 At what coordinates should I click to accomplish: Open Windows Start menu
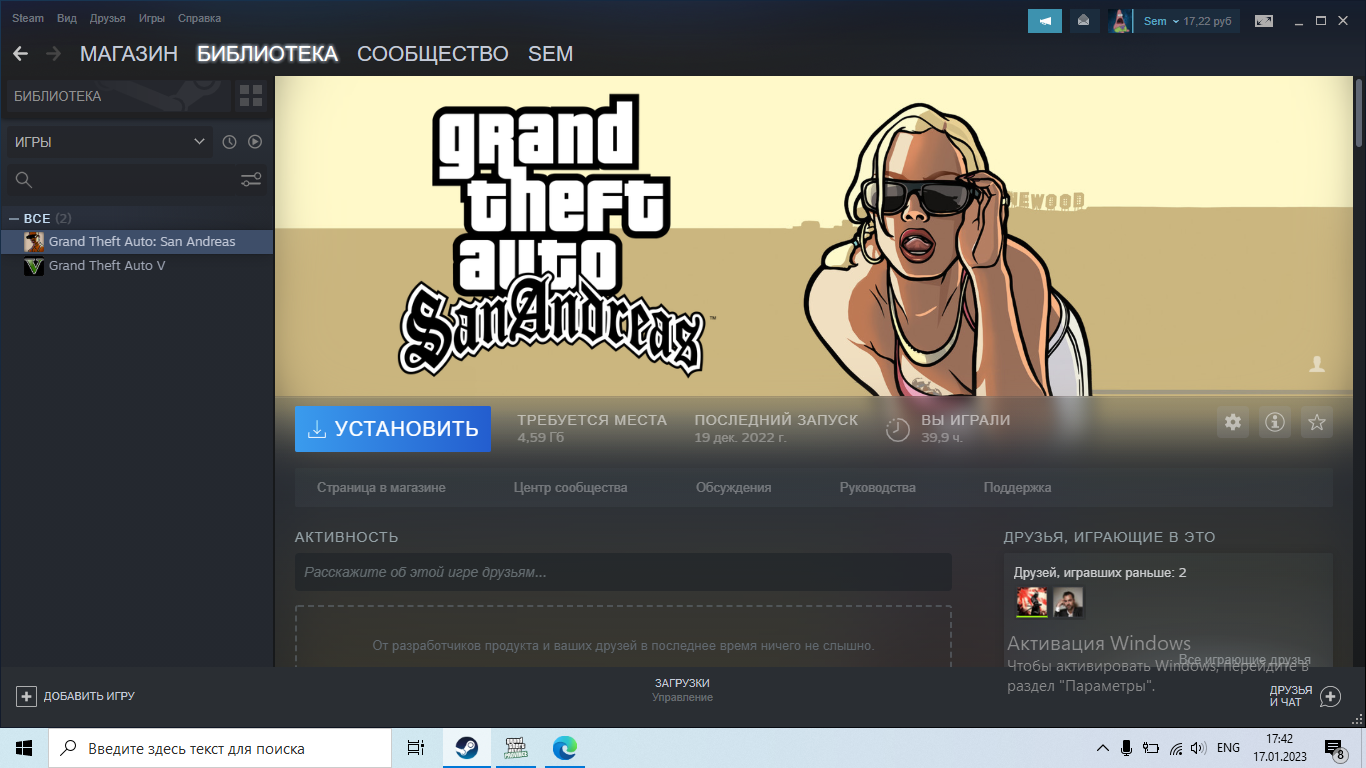(24, 748)
